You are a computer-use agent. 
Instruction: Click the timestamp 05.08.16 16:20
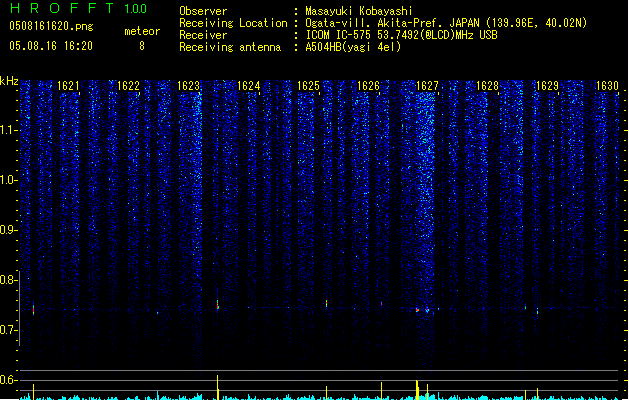51,46
